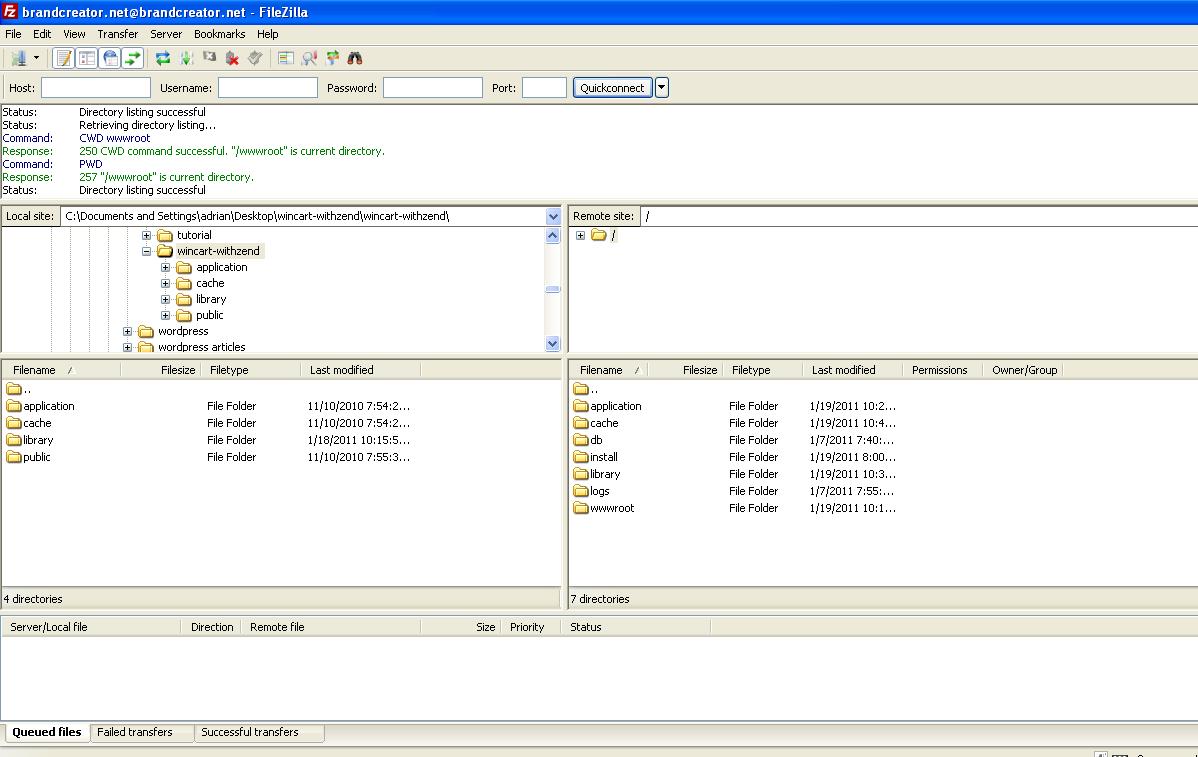Select the remote install folder
The width and height of the screenshot is (1198, 757).
pos(596,457)
